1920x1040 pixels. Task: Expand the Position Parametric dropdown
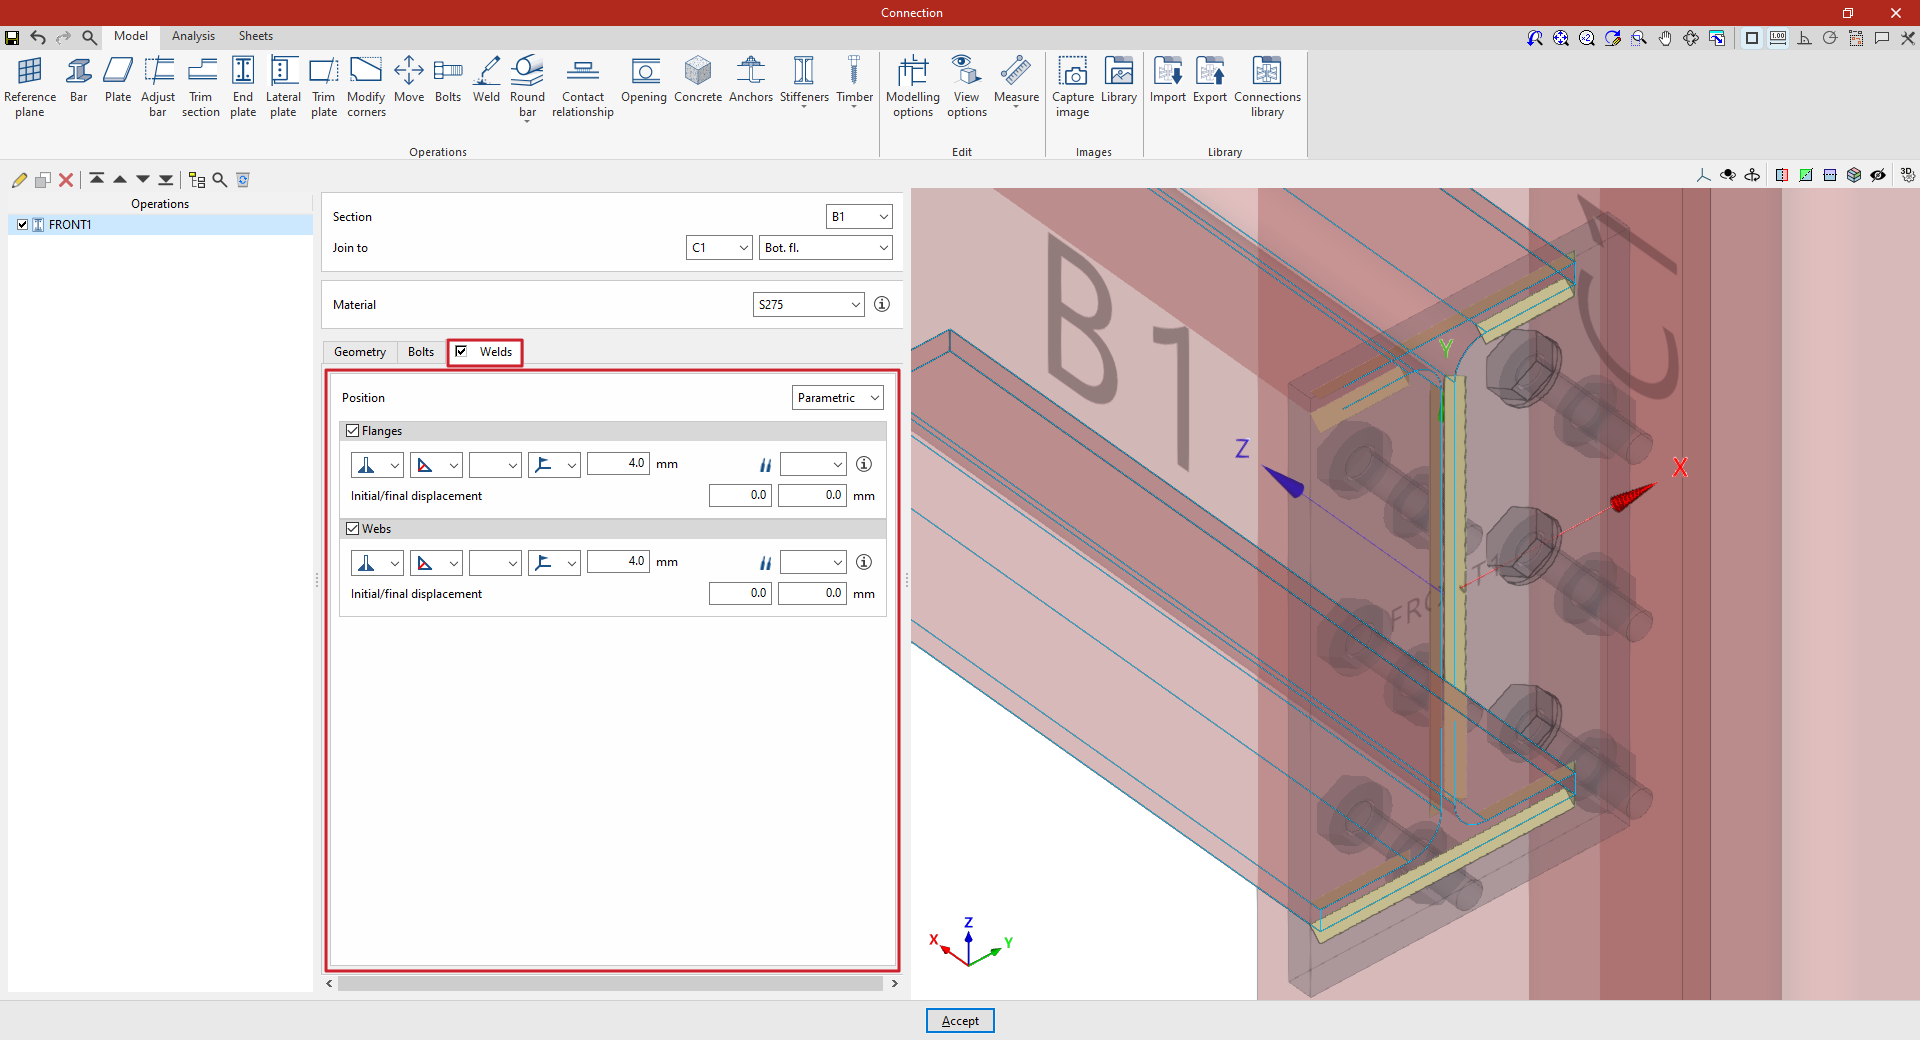(x=838, y=398)
